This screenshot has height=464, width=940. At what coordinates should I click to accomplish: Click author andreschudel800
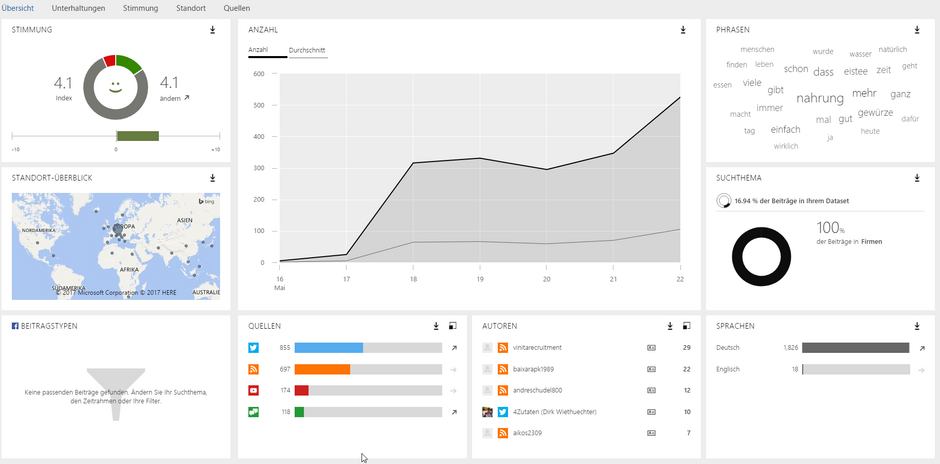pyautogui.click(x=538, y=390)
